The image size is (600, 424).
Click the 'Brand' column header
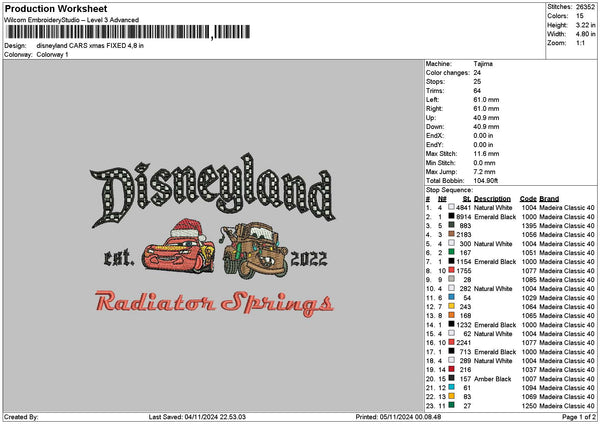pos(549,199)
